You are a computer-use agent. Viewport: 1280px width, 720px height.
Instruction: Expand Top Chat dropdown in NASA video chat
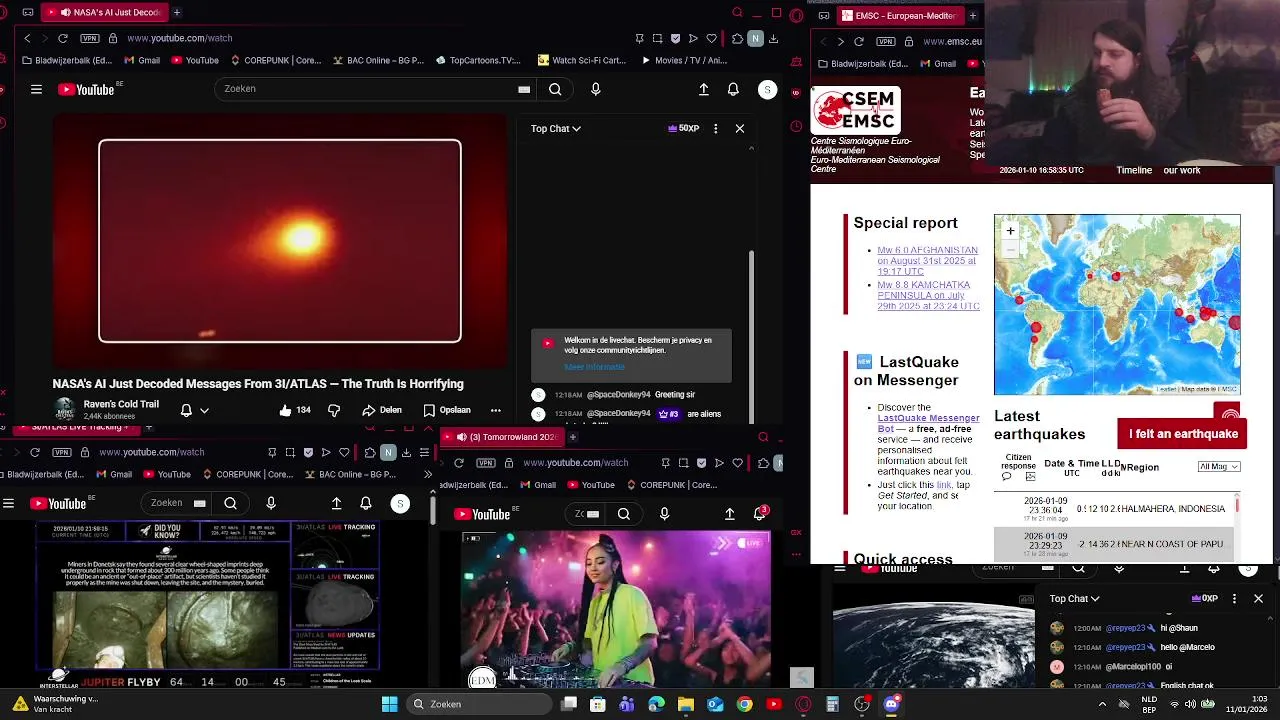(555, 128)
